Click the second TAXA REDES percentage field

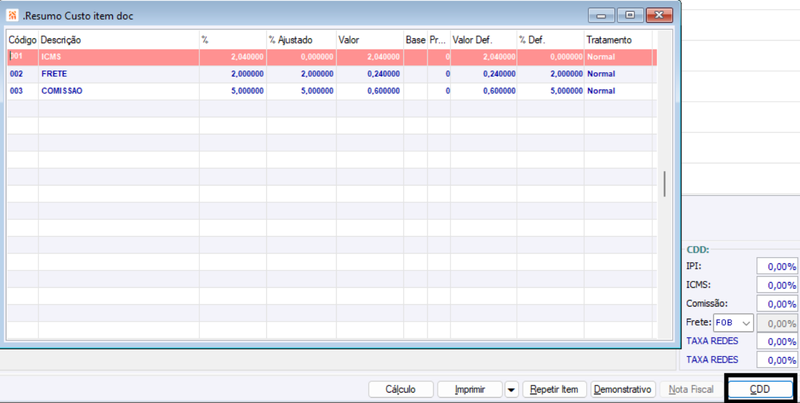pyautogui.click(x=777, y=360)
